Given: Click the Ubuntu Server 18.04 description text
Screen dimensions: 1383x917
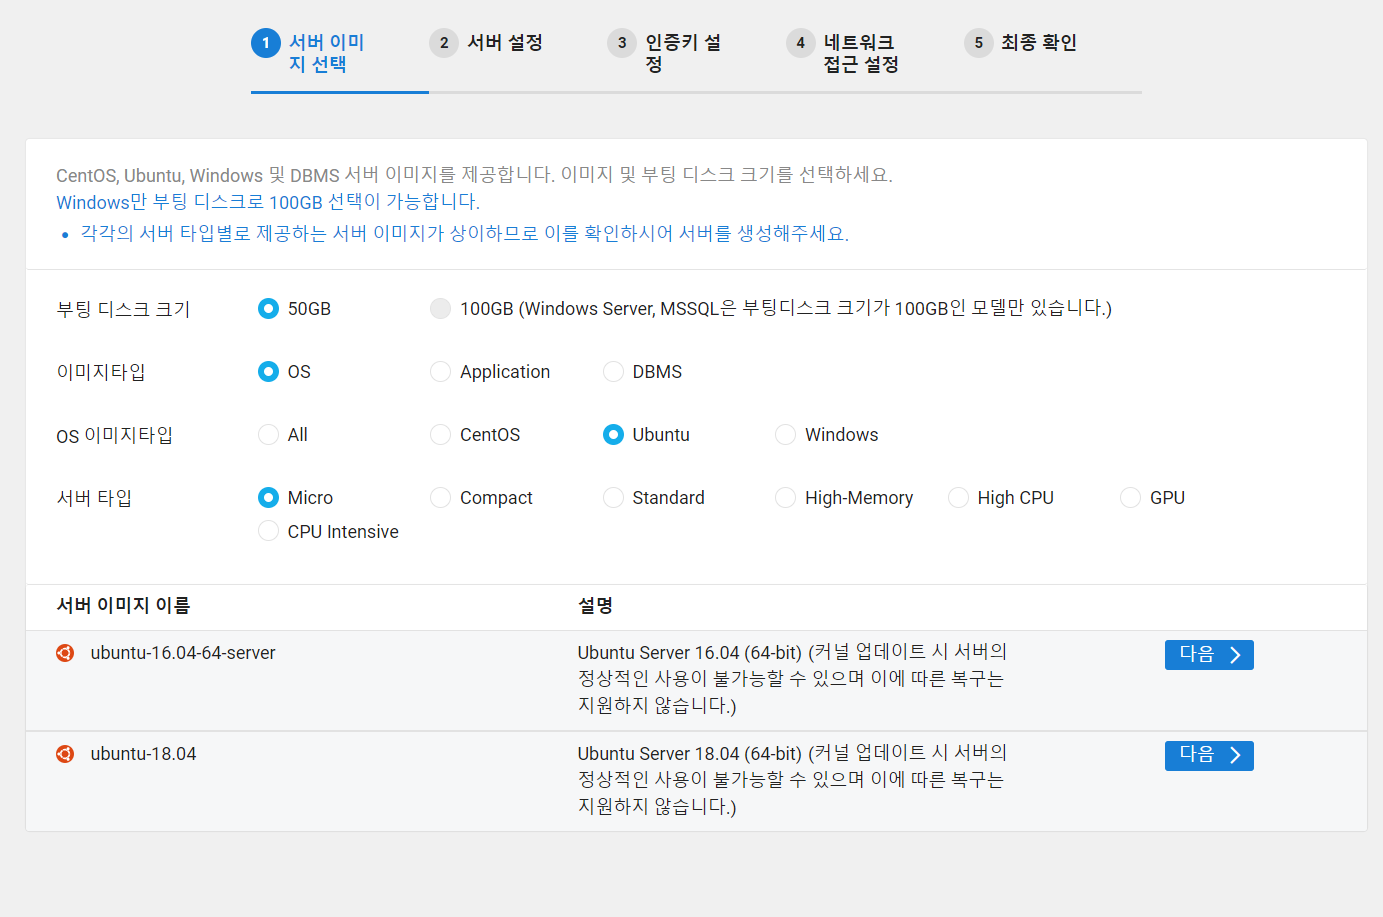Looking at the screenshot, I should (x=792, y=780).
